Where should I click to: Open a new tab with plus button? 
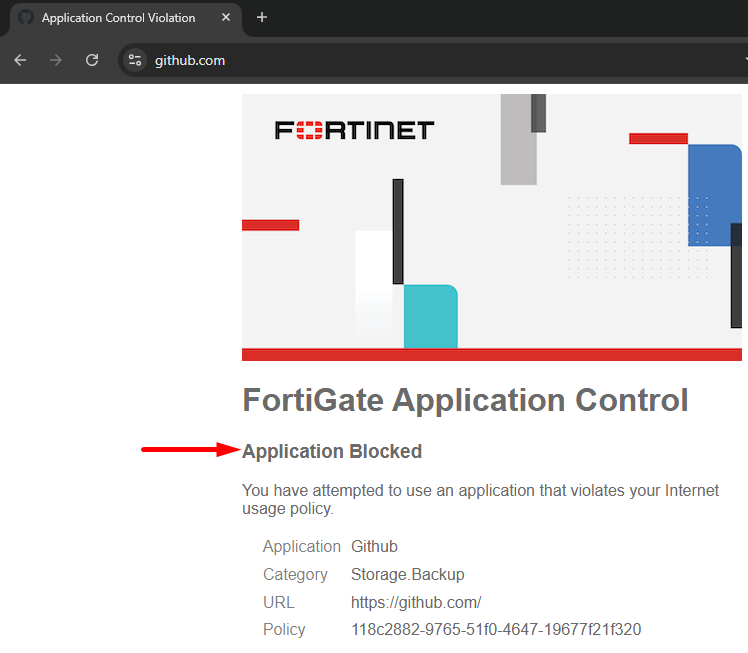pos(262,18)
